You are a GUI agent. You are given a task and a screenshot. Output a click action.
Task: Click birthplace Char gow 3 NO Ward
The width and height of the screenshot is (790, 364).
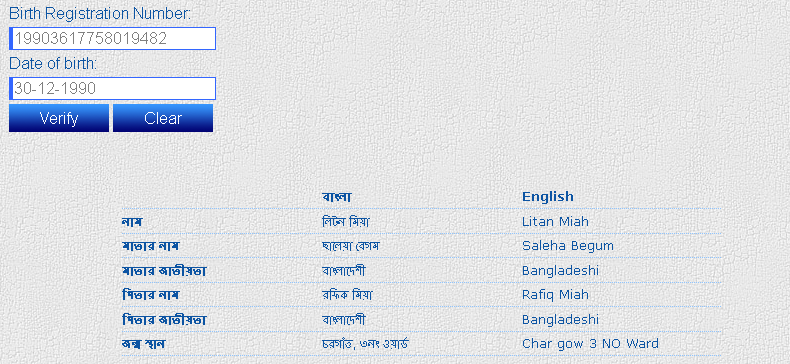click(590, 344)
